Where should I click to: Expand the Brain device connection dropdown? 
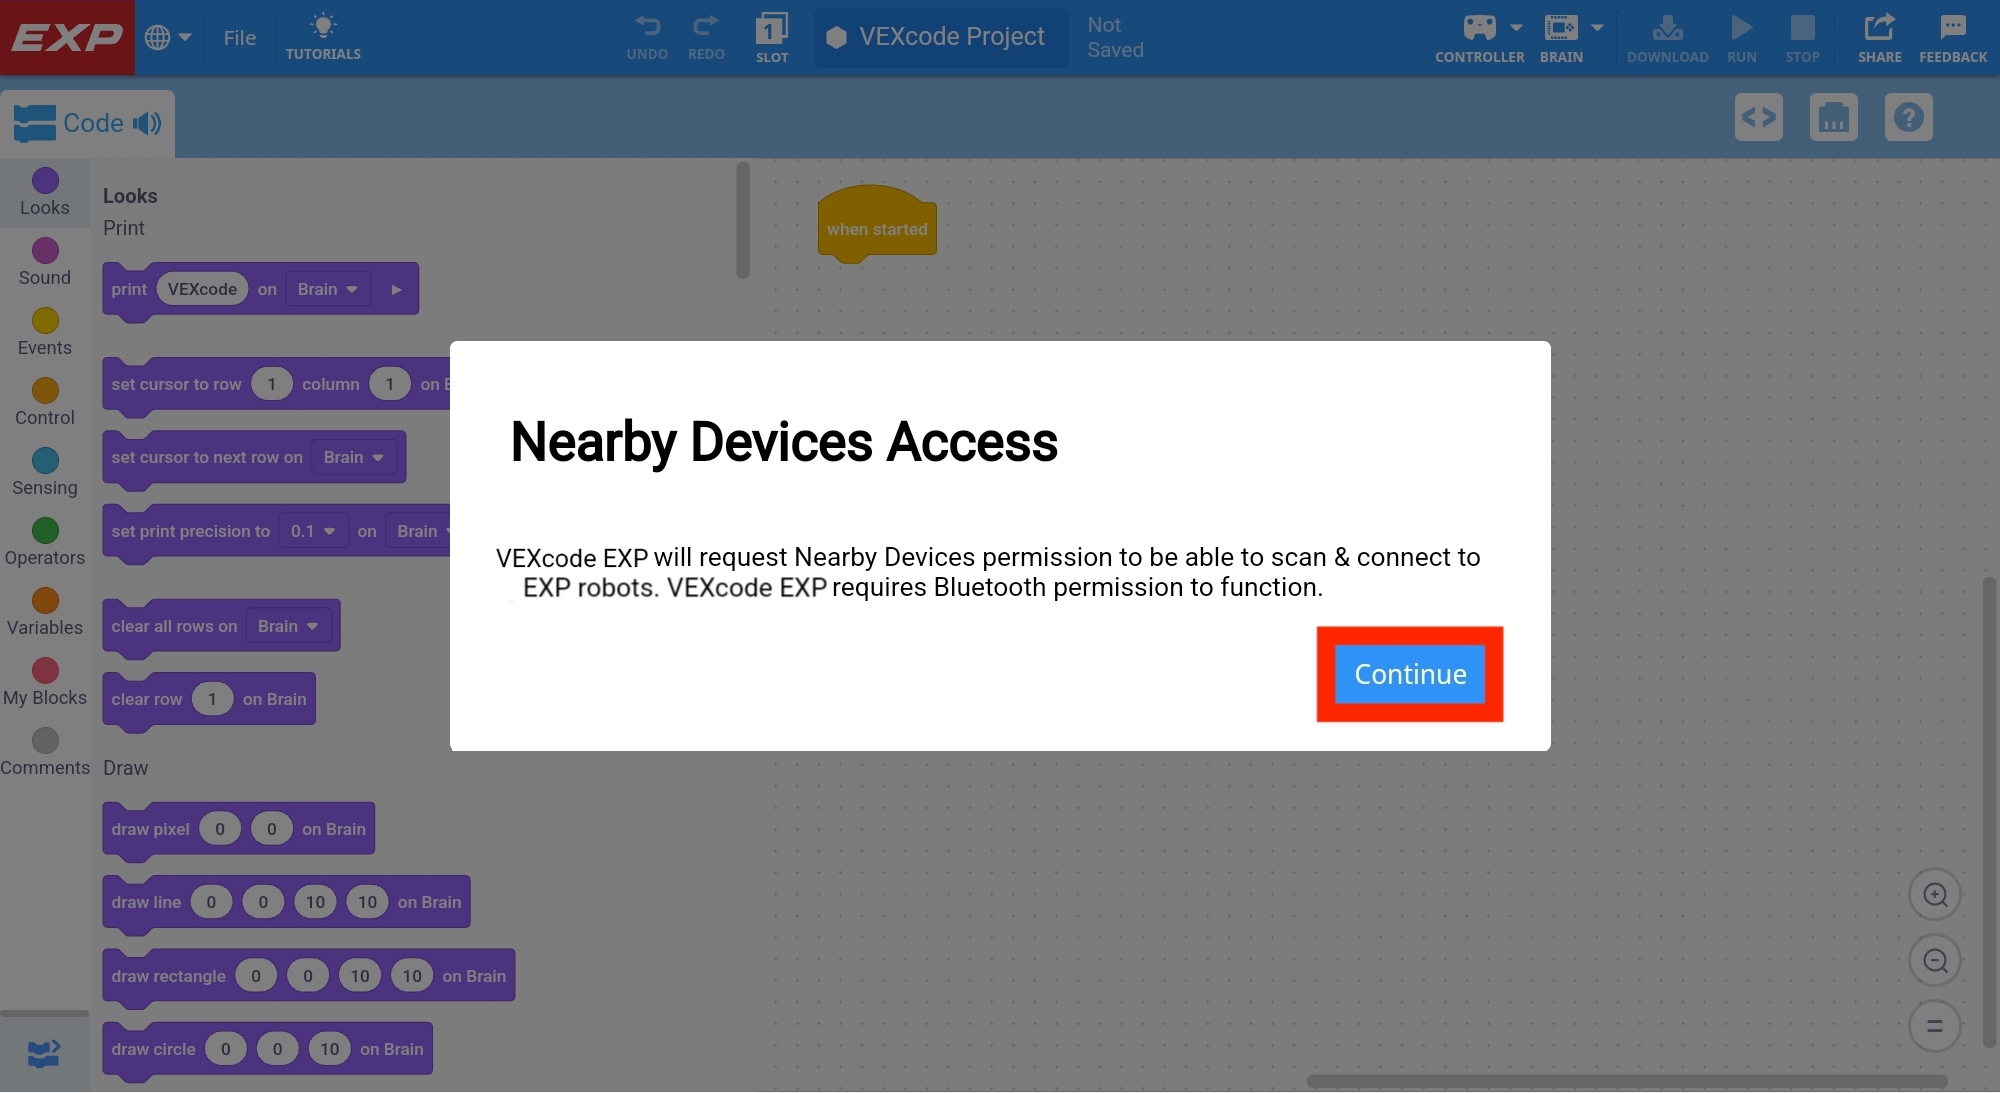click(x=1598, y=28)
